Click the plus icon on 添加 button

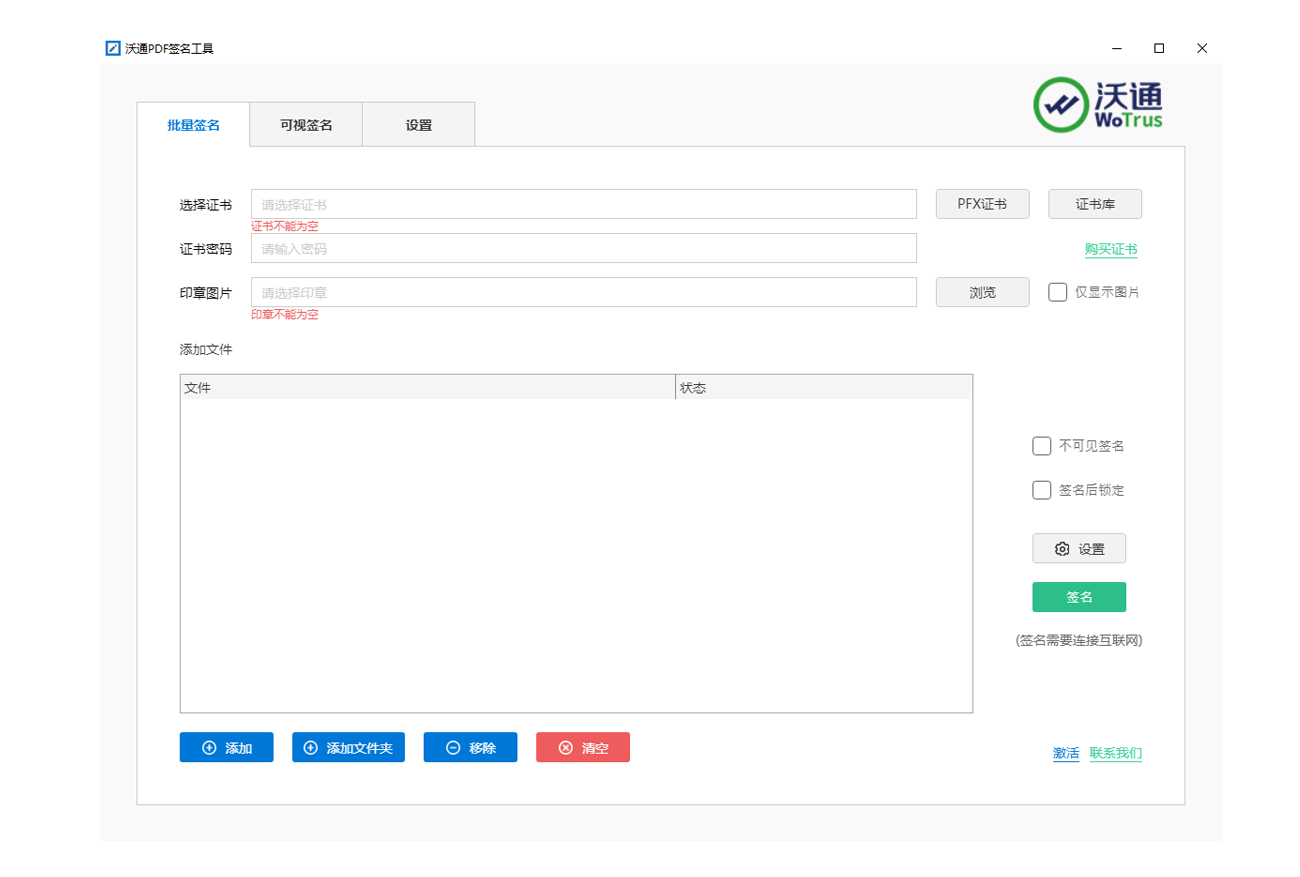[209, 748]
